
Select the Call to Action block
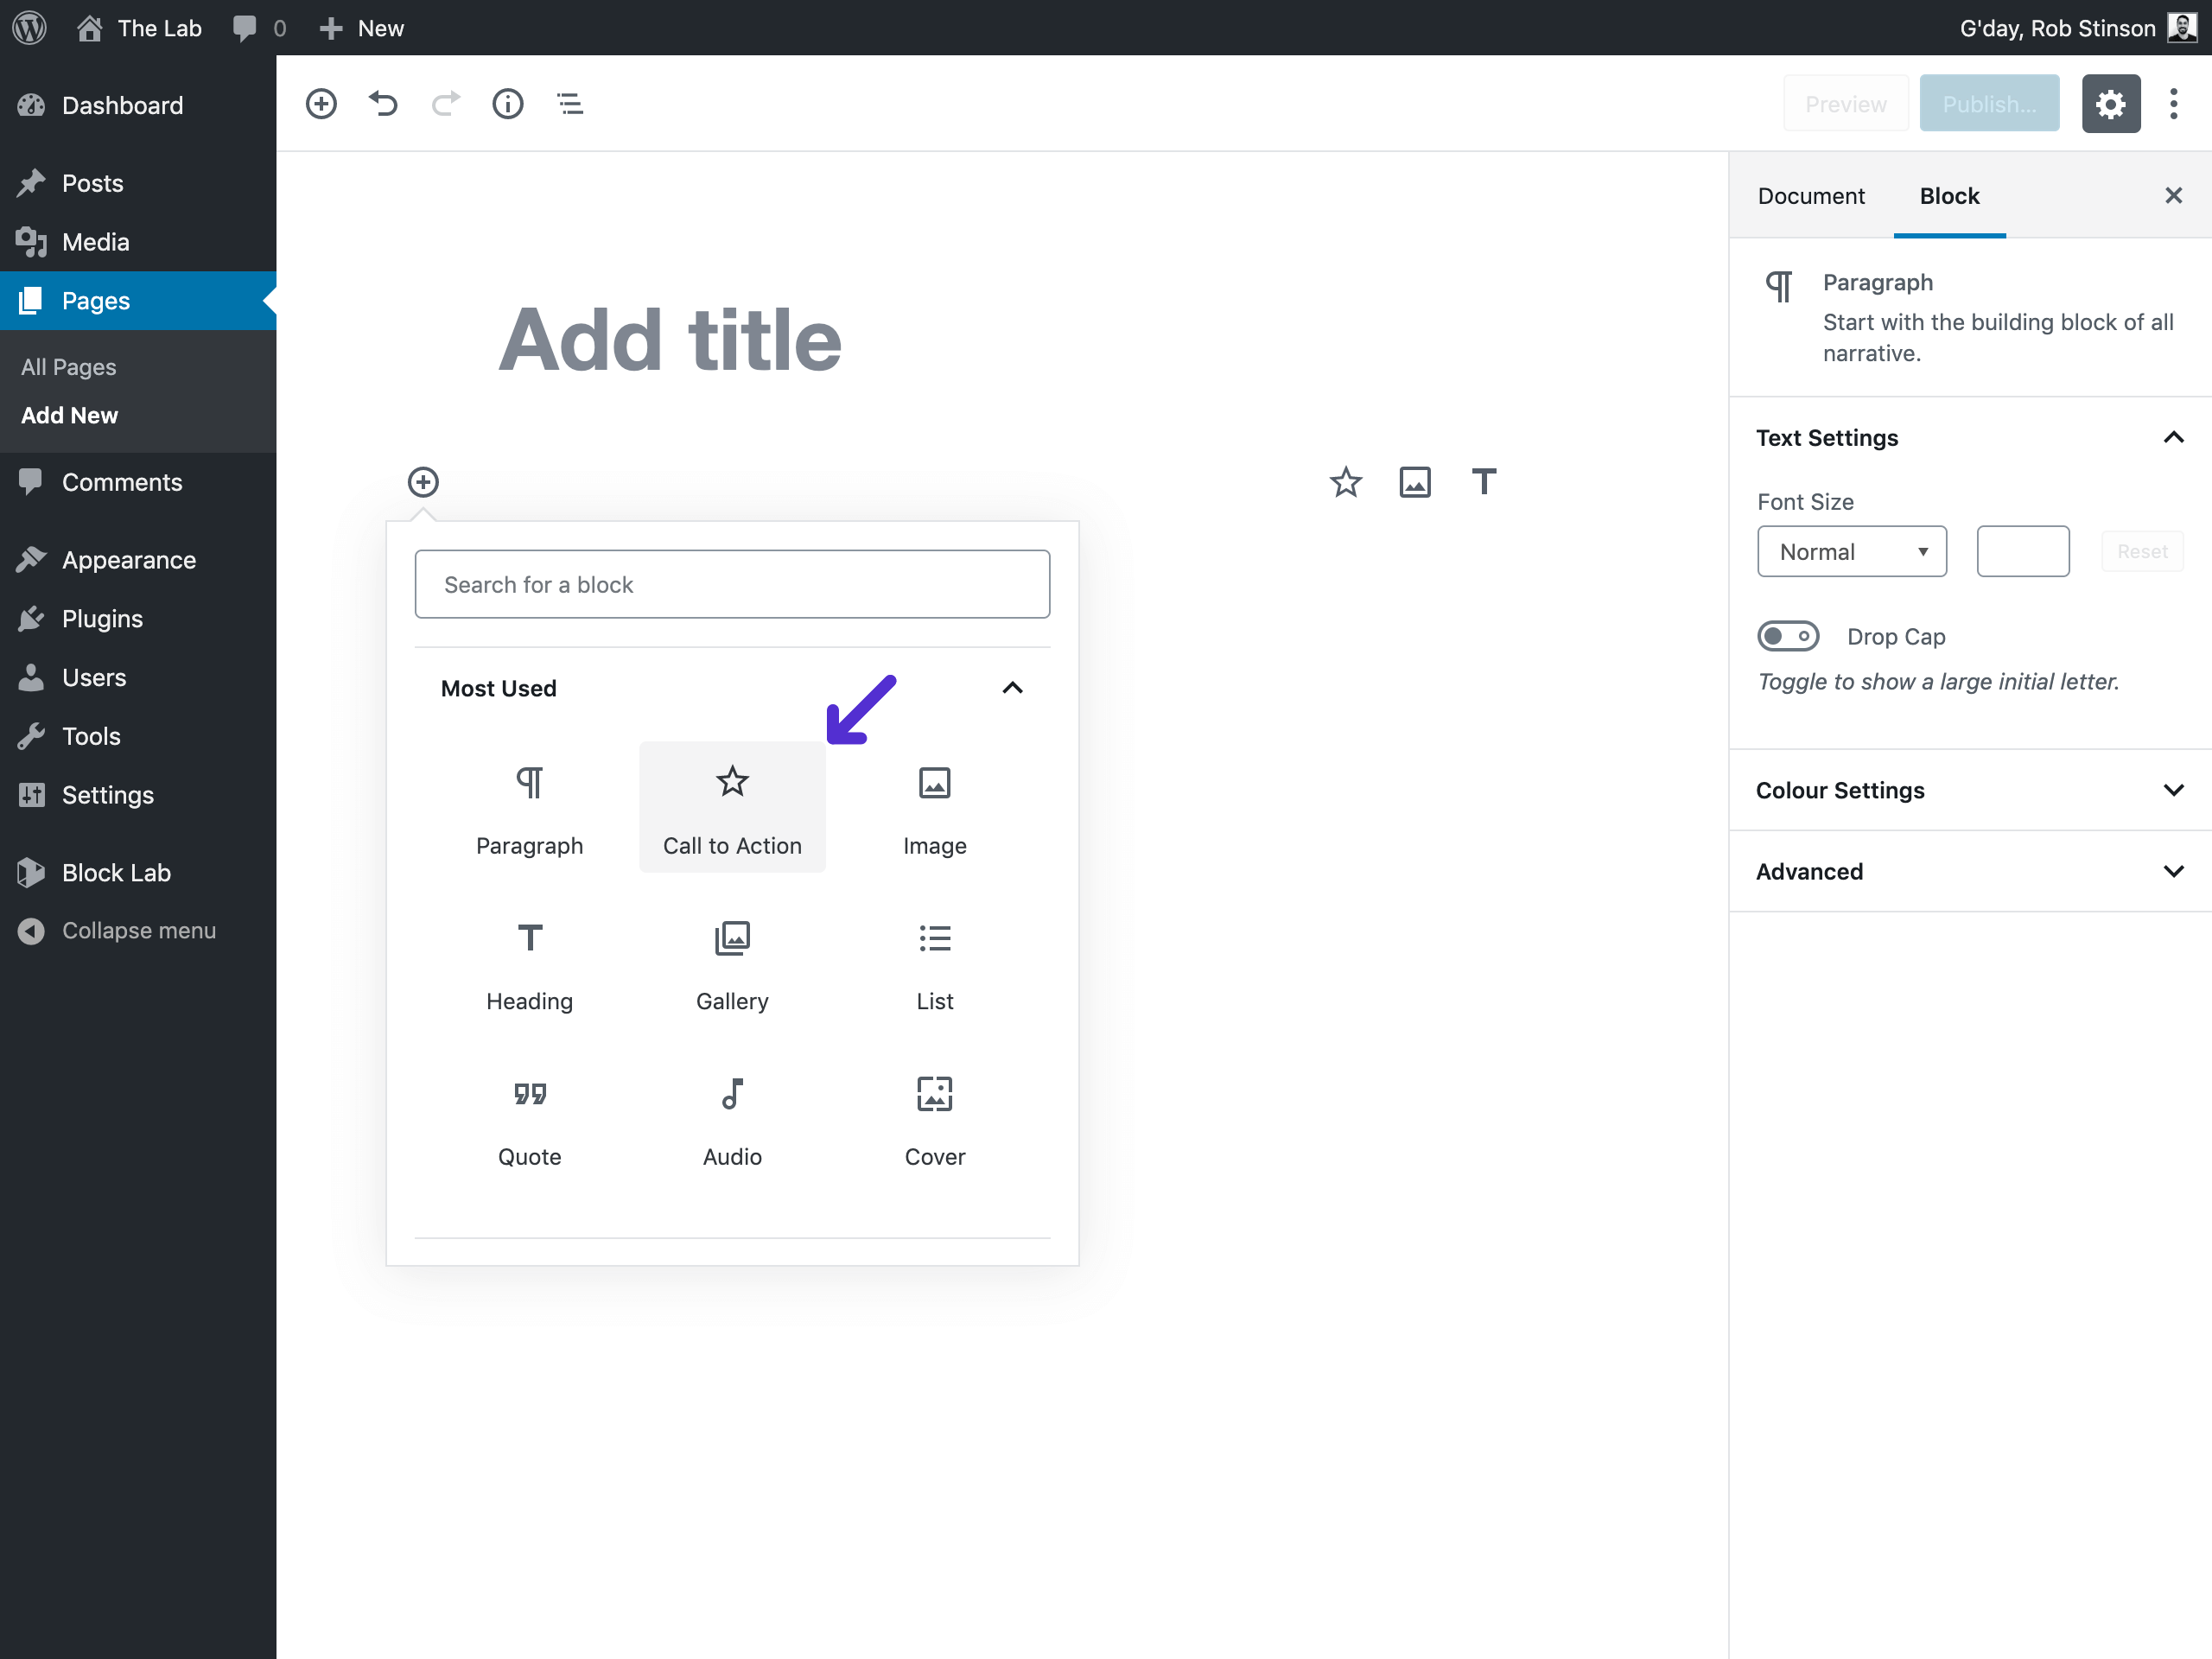(732, 807)
